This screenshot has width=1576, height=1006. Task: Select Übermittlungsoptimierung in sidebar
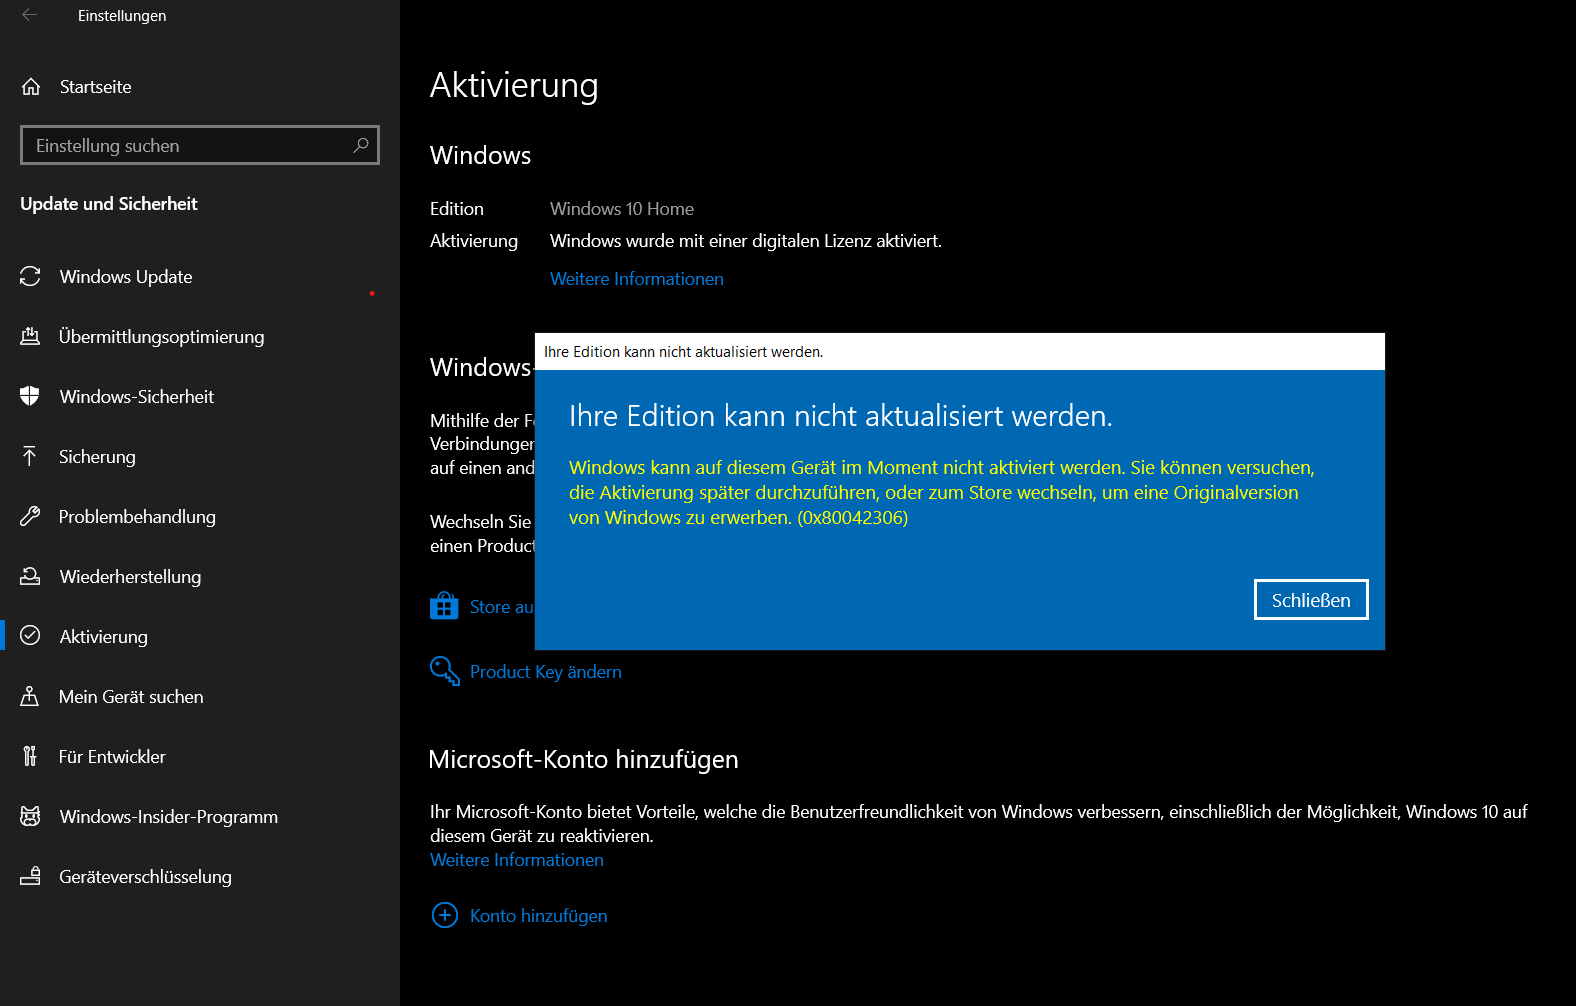click(200, 336)
